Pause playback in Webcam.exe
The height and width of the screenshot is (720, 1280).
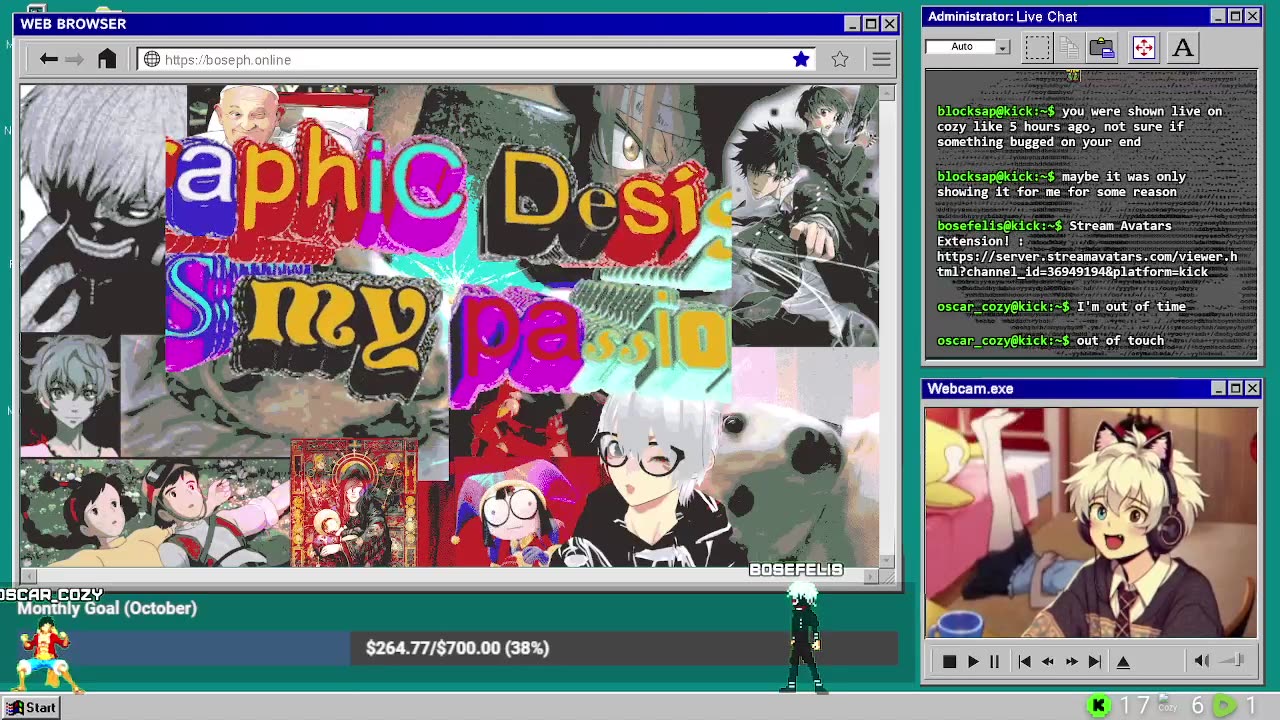(x=994, y=662)
